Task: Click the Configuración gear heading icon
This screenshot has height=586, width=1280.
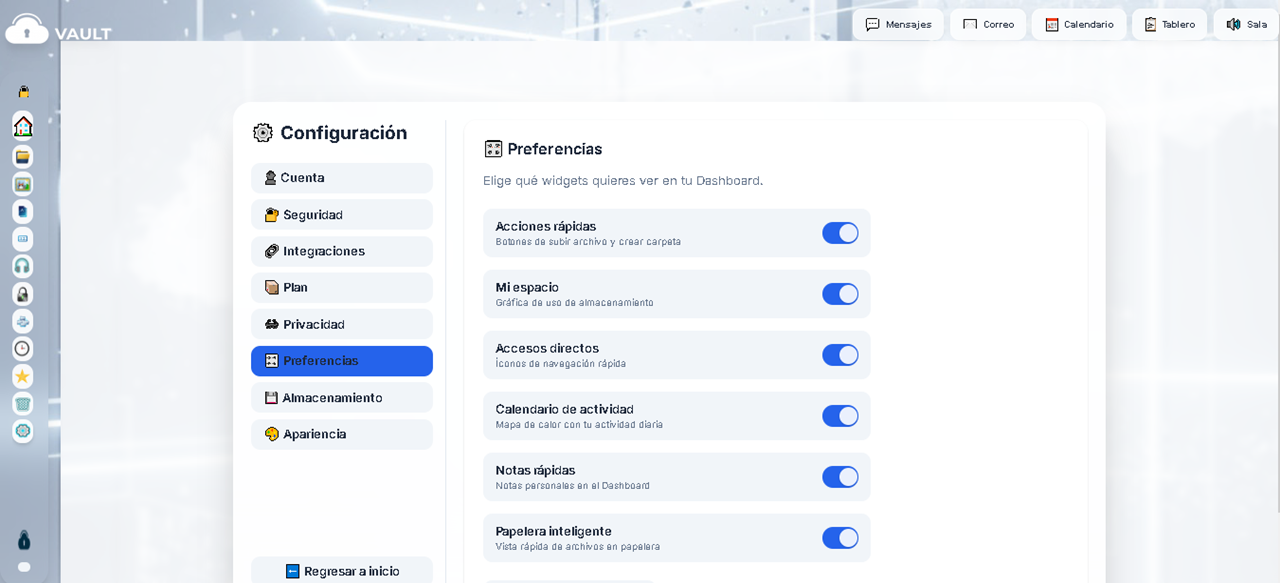Action: click(x=263, y=133)
